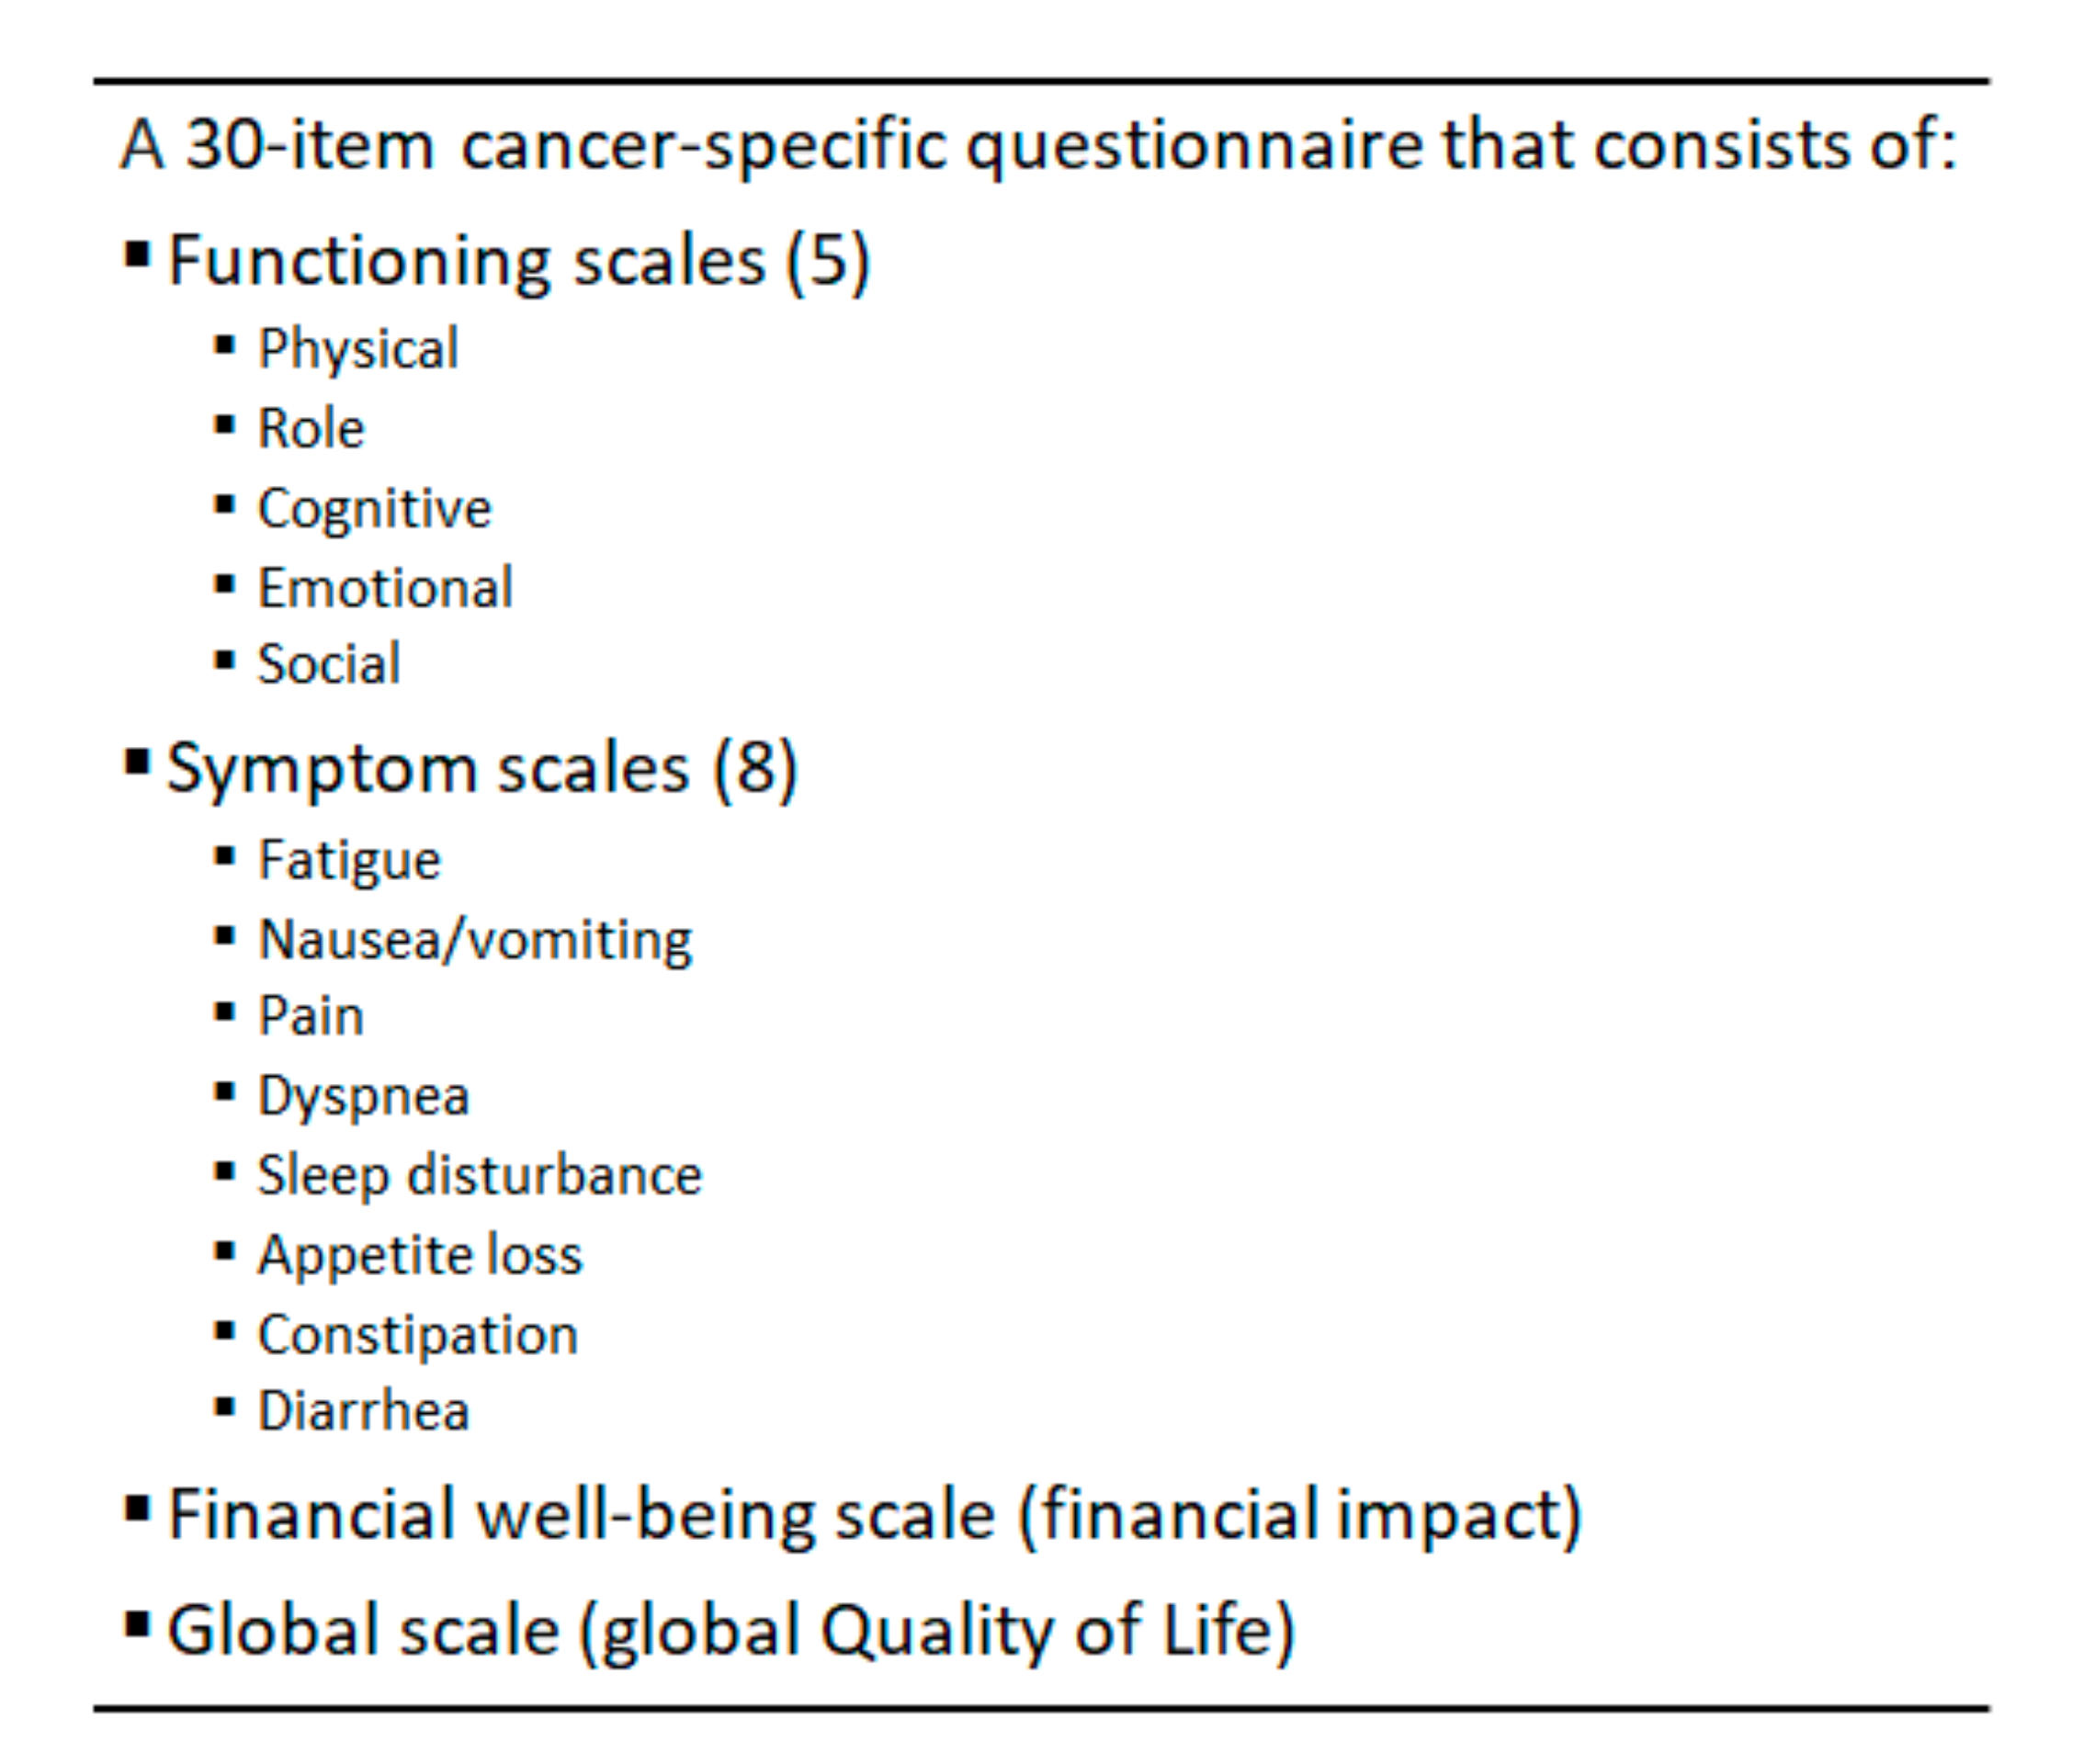Viewport: 2095px width, 1764px height.
Task: Click the "Diarrhea" symptom entry
Action: (x=363, y=1412)
